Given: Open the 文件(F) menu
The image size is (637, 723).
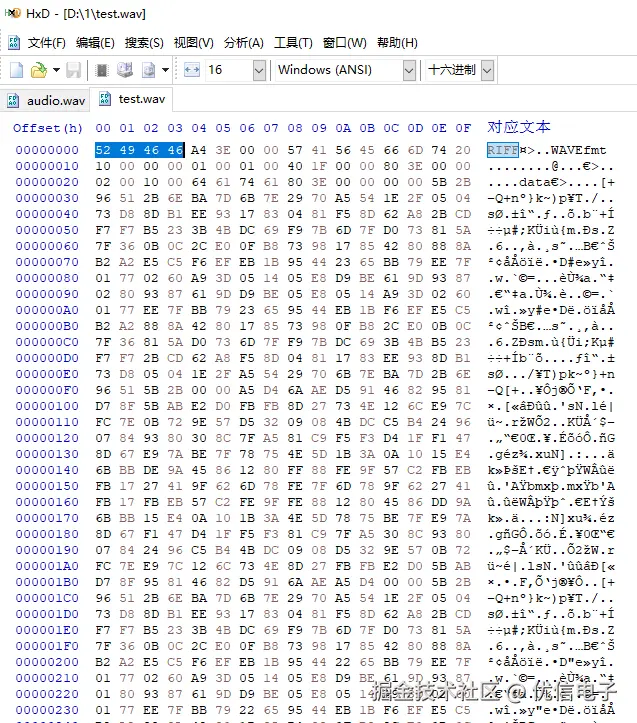Looking at the screenshot, I should [x=47, y=43].
